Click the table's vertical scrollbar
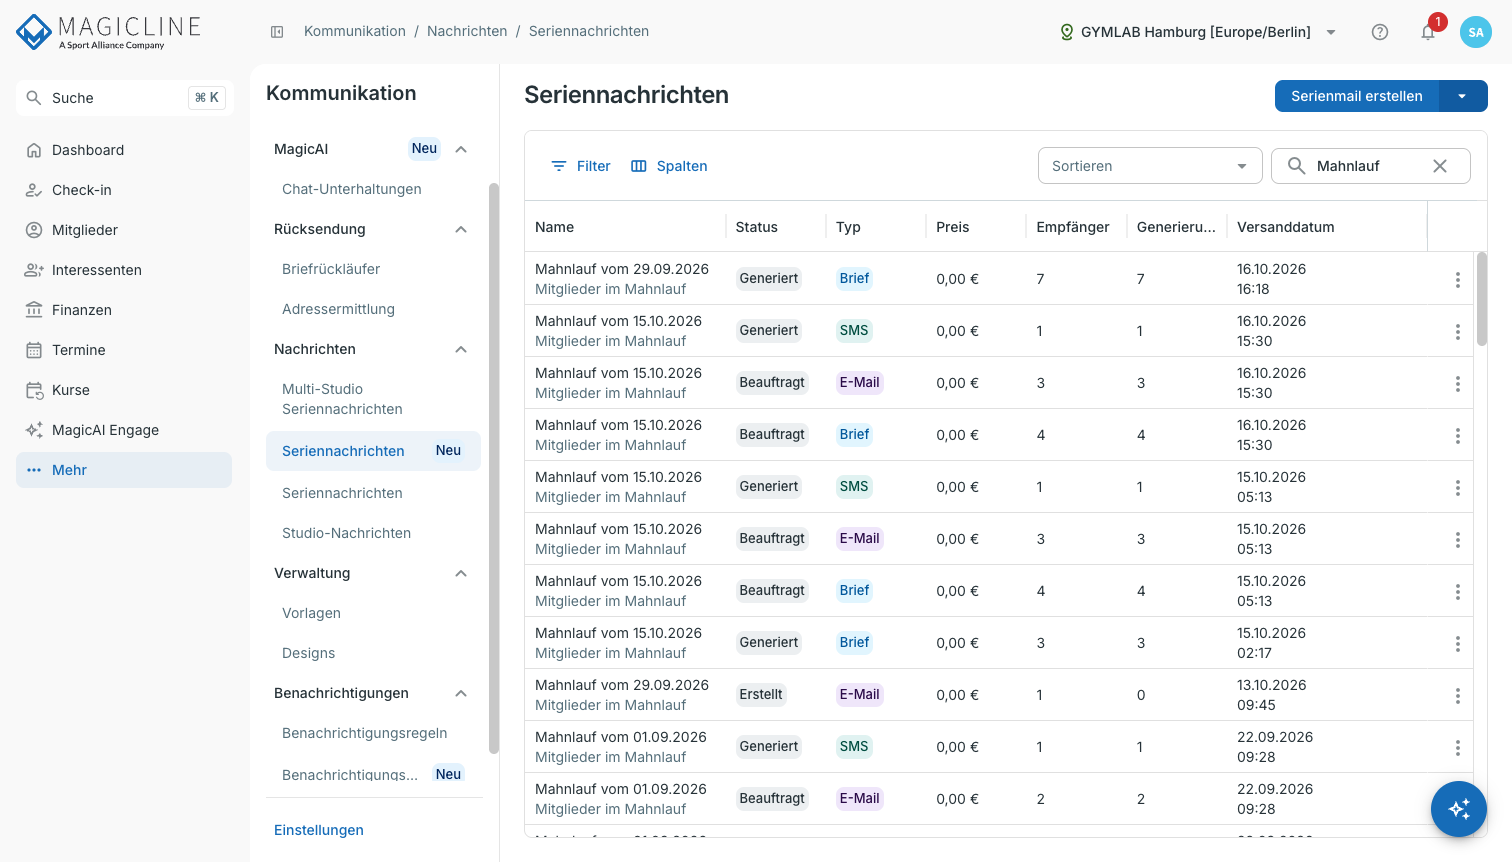Image resolution: width=1512 pixels, height=862 pixels. point(1481,298)
